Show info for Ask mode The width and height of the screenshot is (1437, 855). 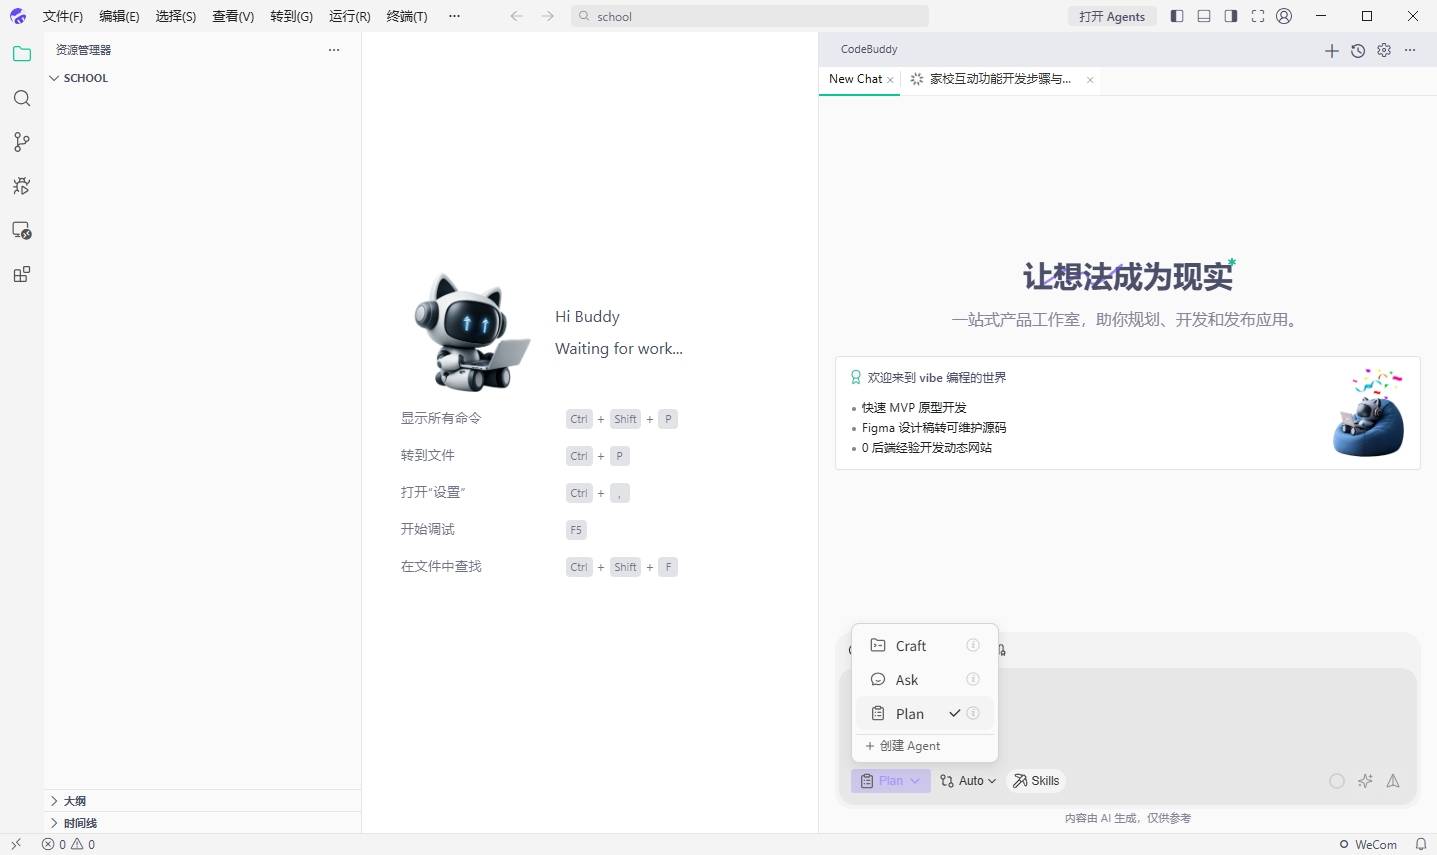pos(973,679)
